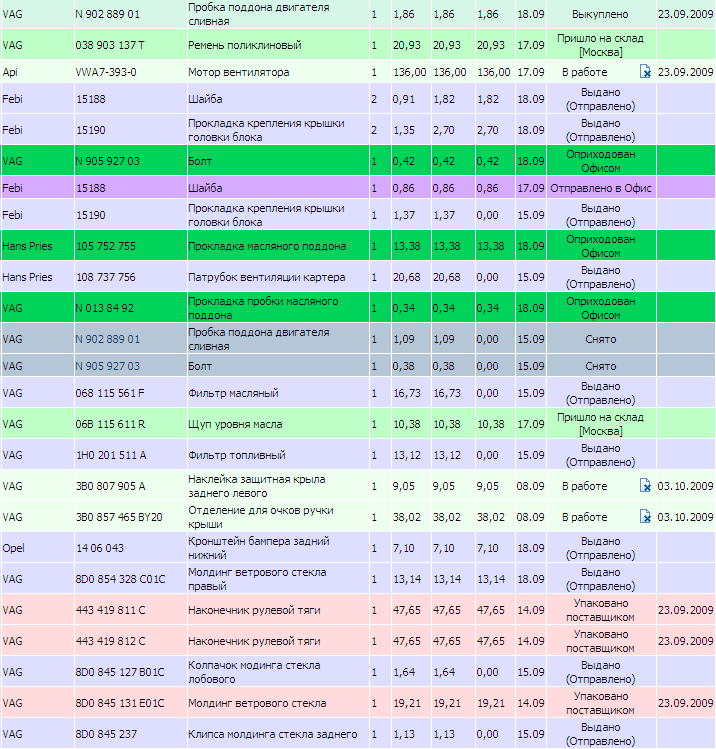Select part number 3B0 857 465 BY20
Image resolution: width=716 pixels, height=749 pixels.
[119, 517]
